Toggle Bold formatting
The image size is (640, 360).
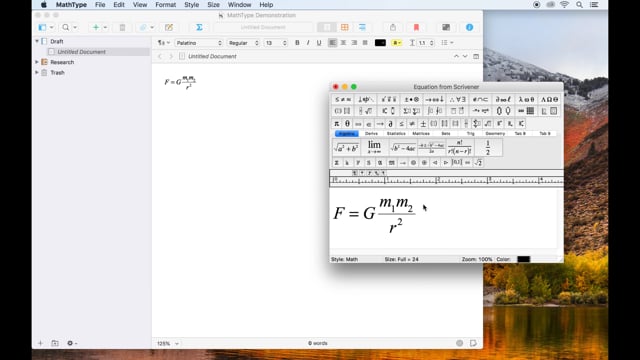297,43
